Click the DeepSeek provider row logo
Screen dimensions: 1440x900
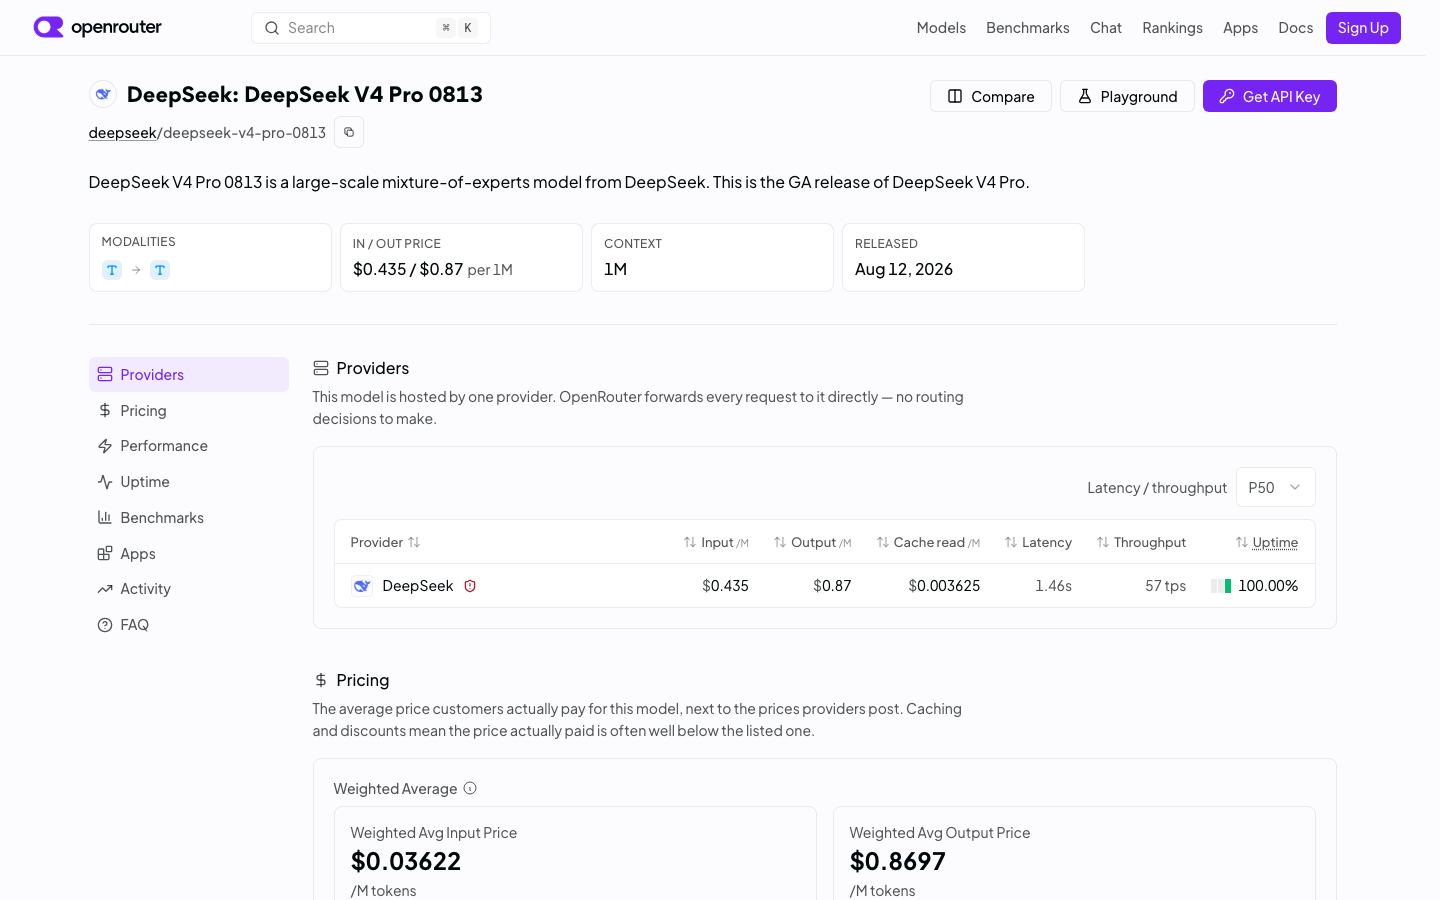[x=362, y=586]
